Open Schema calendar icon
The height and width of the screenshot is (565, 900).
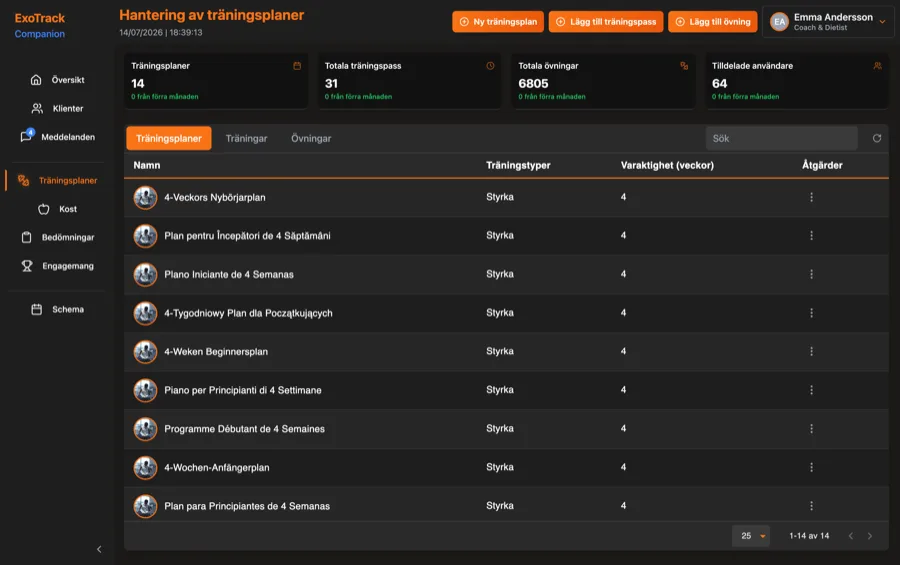(x=37, y=309)
